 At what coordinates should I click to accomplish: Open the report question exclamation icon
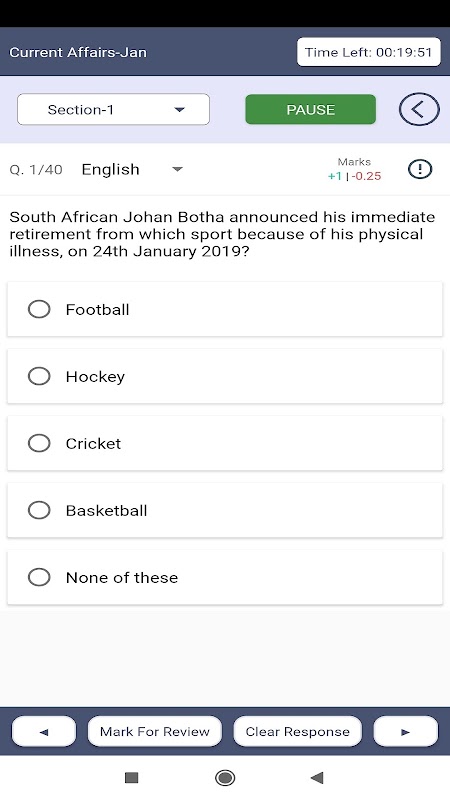[x=420, y=169]
